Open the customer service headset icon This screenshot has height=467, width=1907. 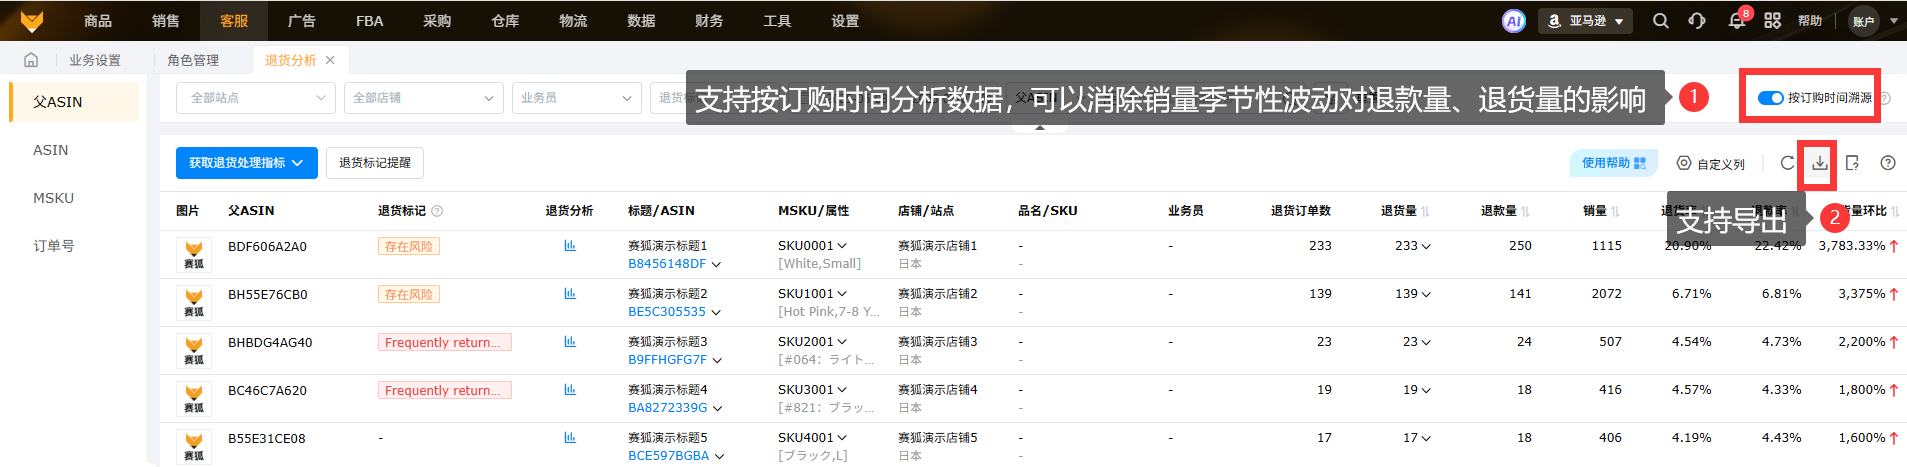click(1697, 21)
